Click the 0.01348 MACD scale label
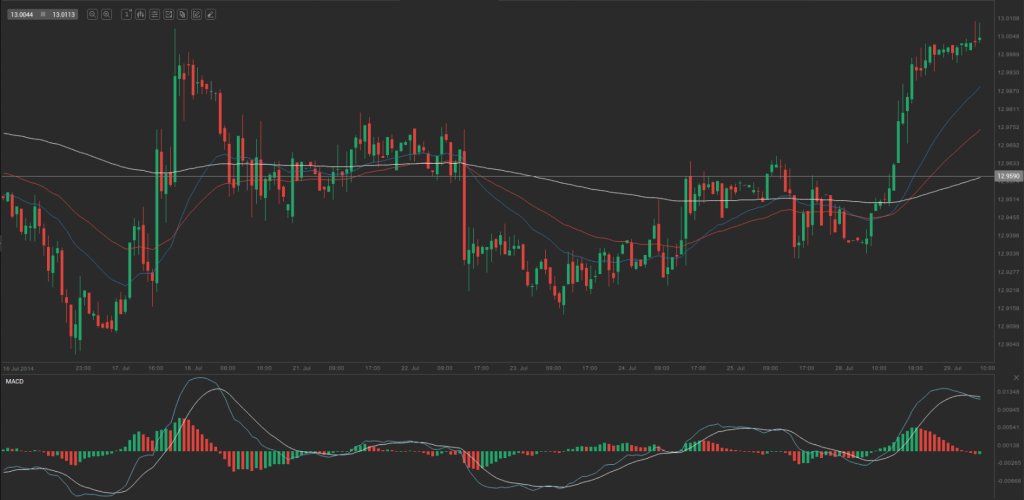The width and height of the screenshot is (1024, 500). pos(1006,392)
